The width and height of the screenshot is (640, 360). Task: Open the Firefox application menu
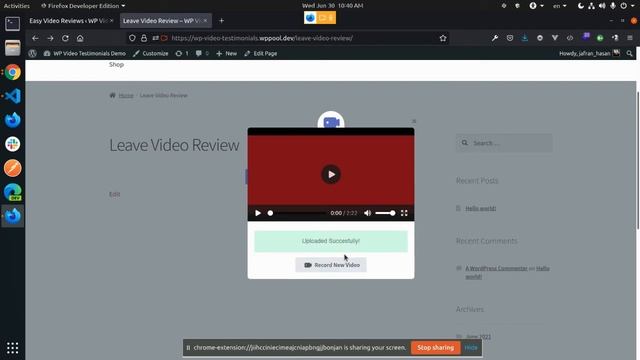click(x=630, y=38)
